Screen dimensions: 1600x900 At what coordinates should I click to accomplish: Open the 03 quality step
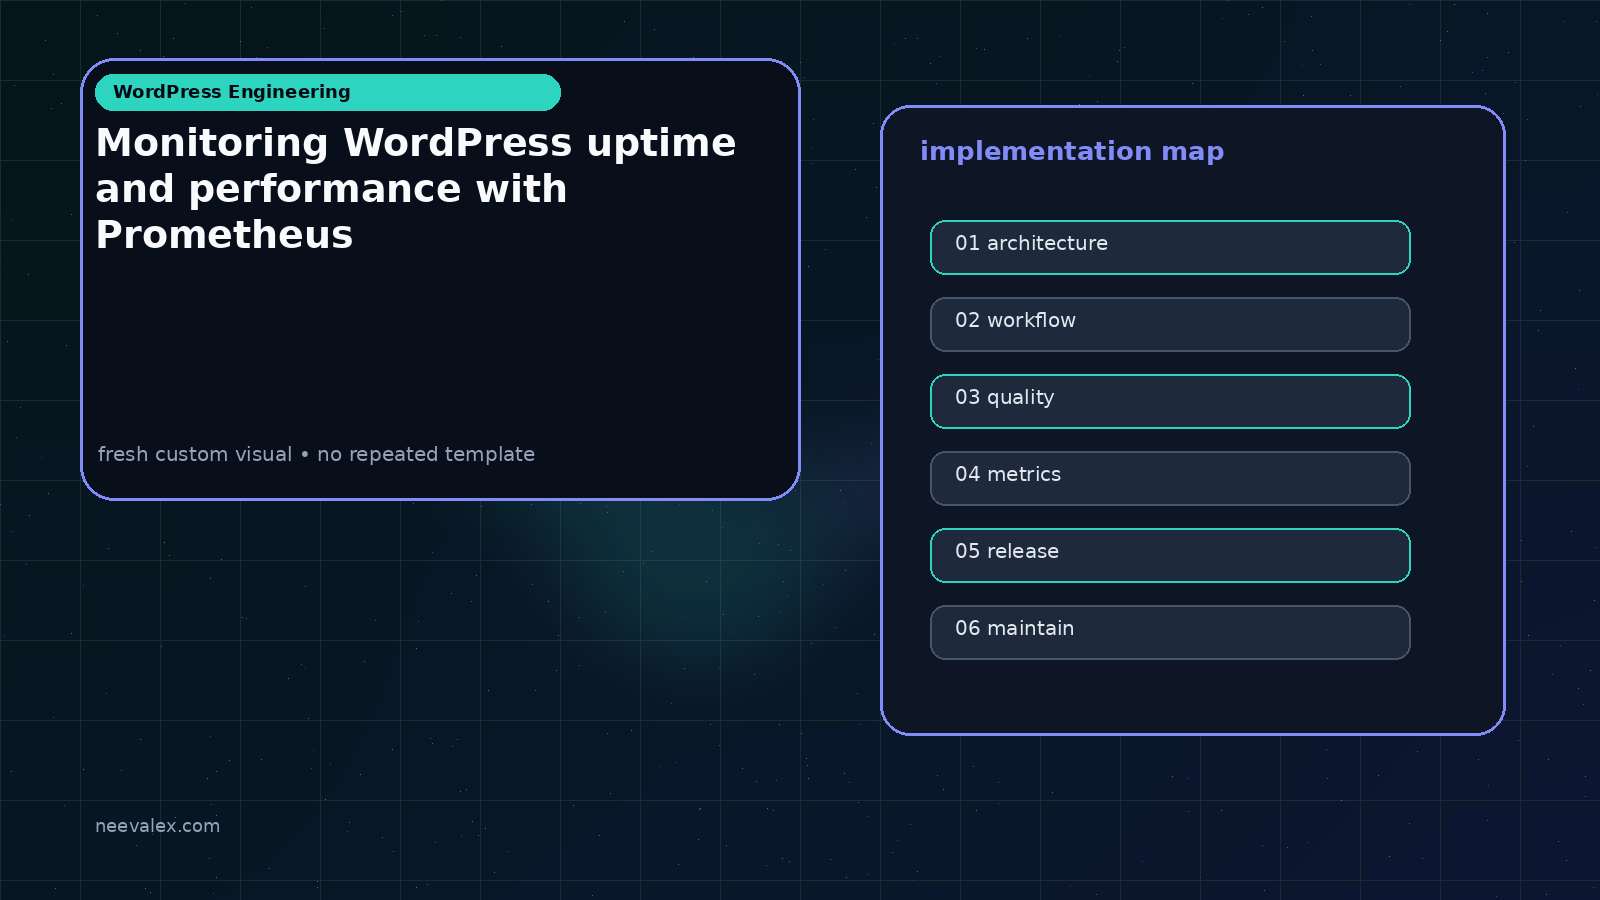1170,401
